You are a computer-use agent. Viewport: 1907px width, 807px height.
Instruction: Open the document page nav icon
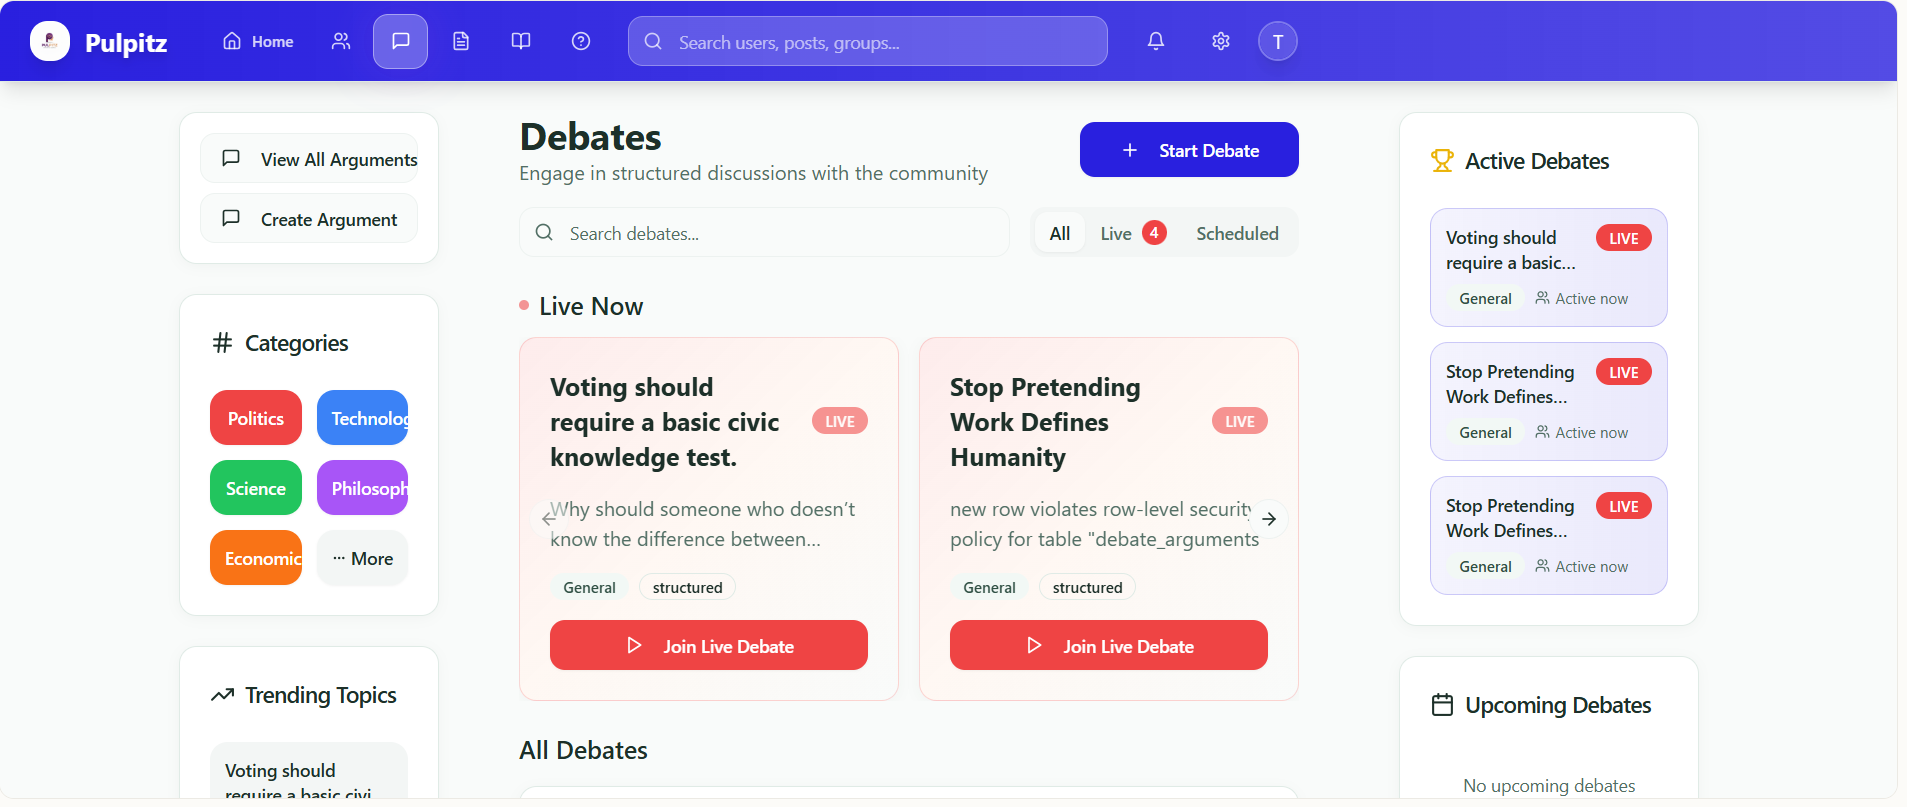click(461, 41)
